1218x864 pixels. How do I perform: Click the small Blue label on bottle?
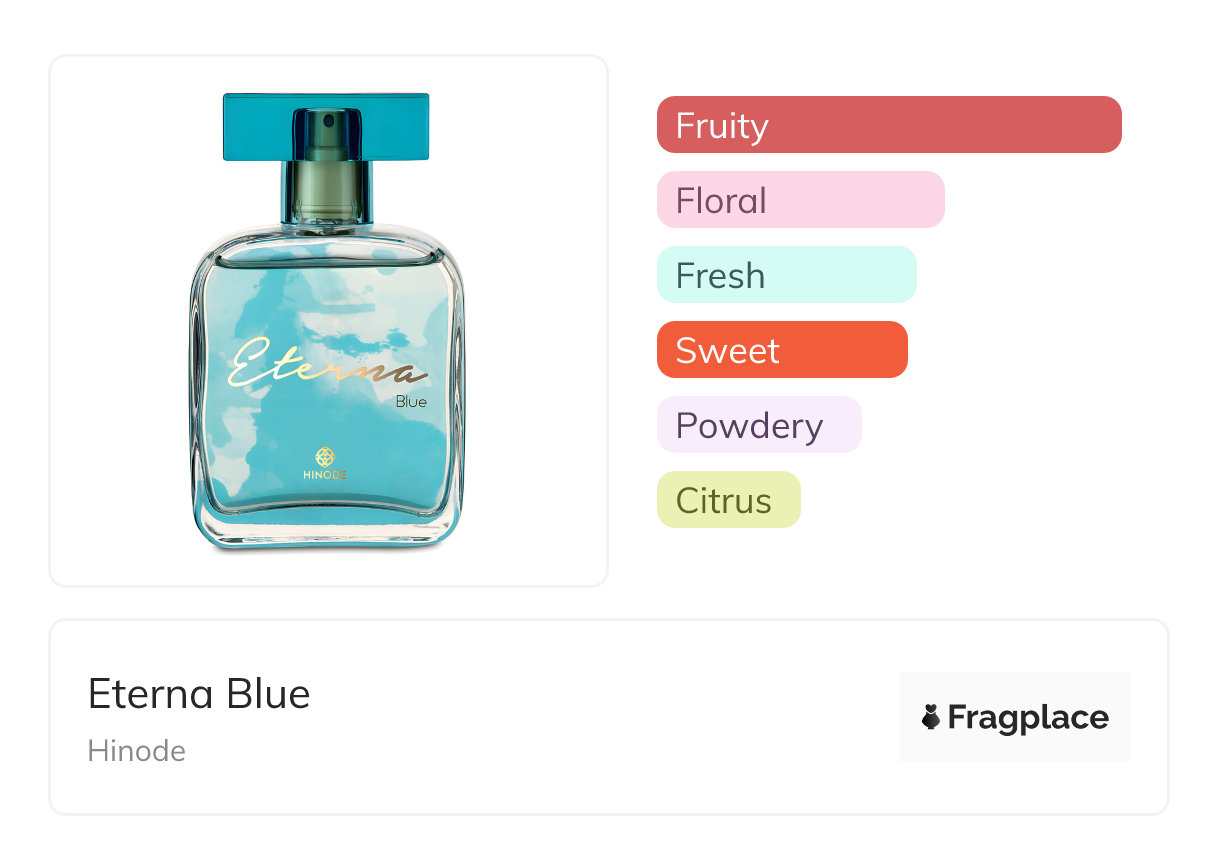pyautogui.click(x=411, y=402)
